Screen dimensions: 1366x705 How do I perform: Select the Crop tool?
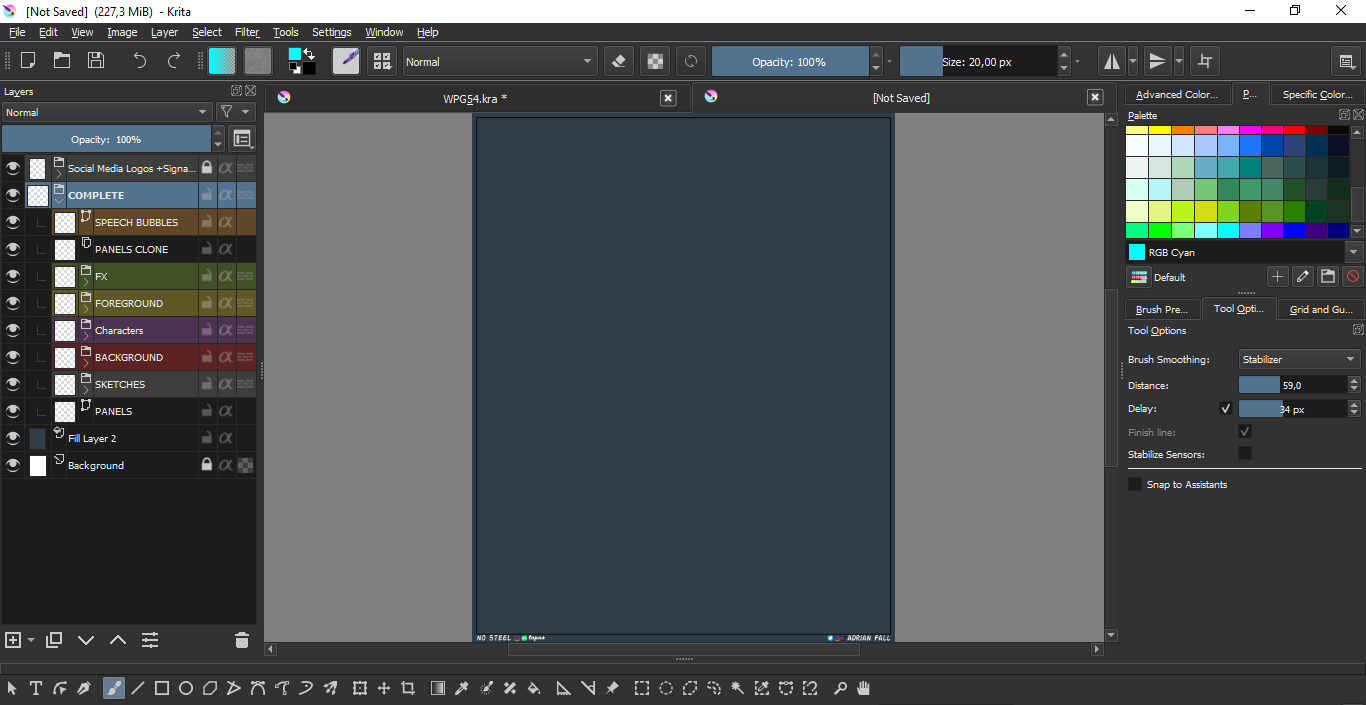[408, 688]
